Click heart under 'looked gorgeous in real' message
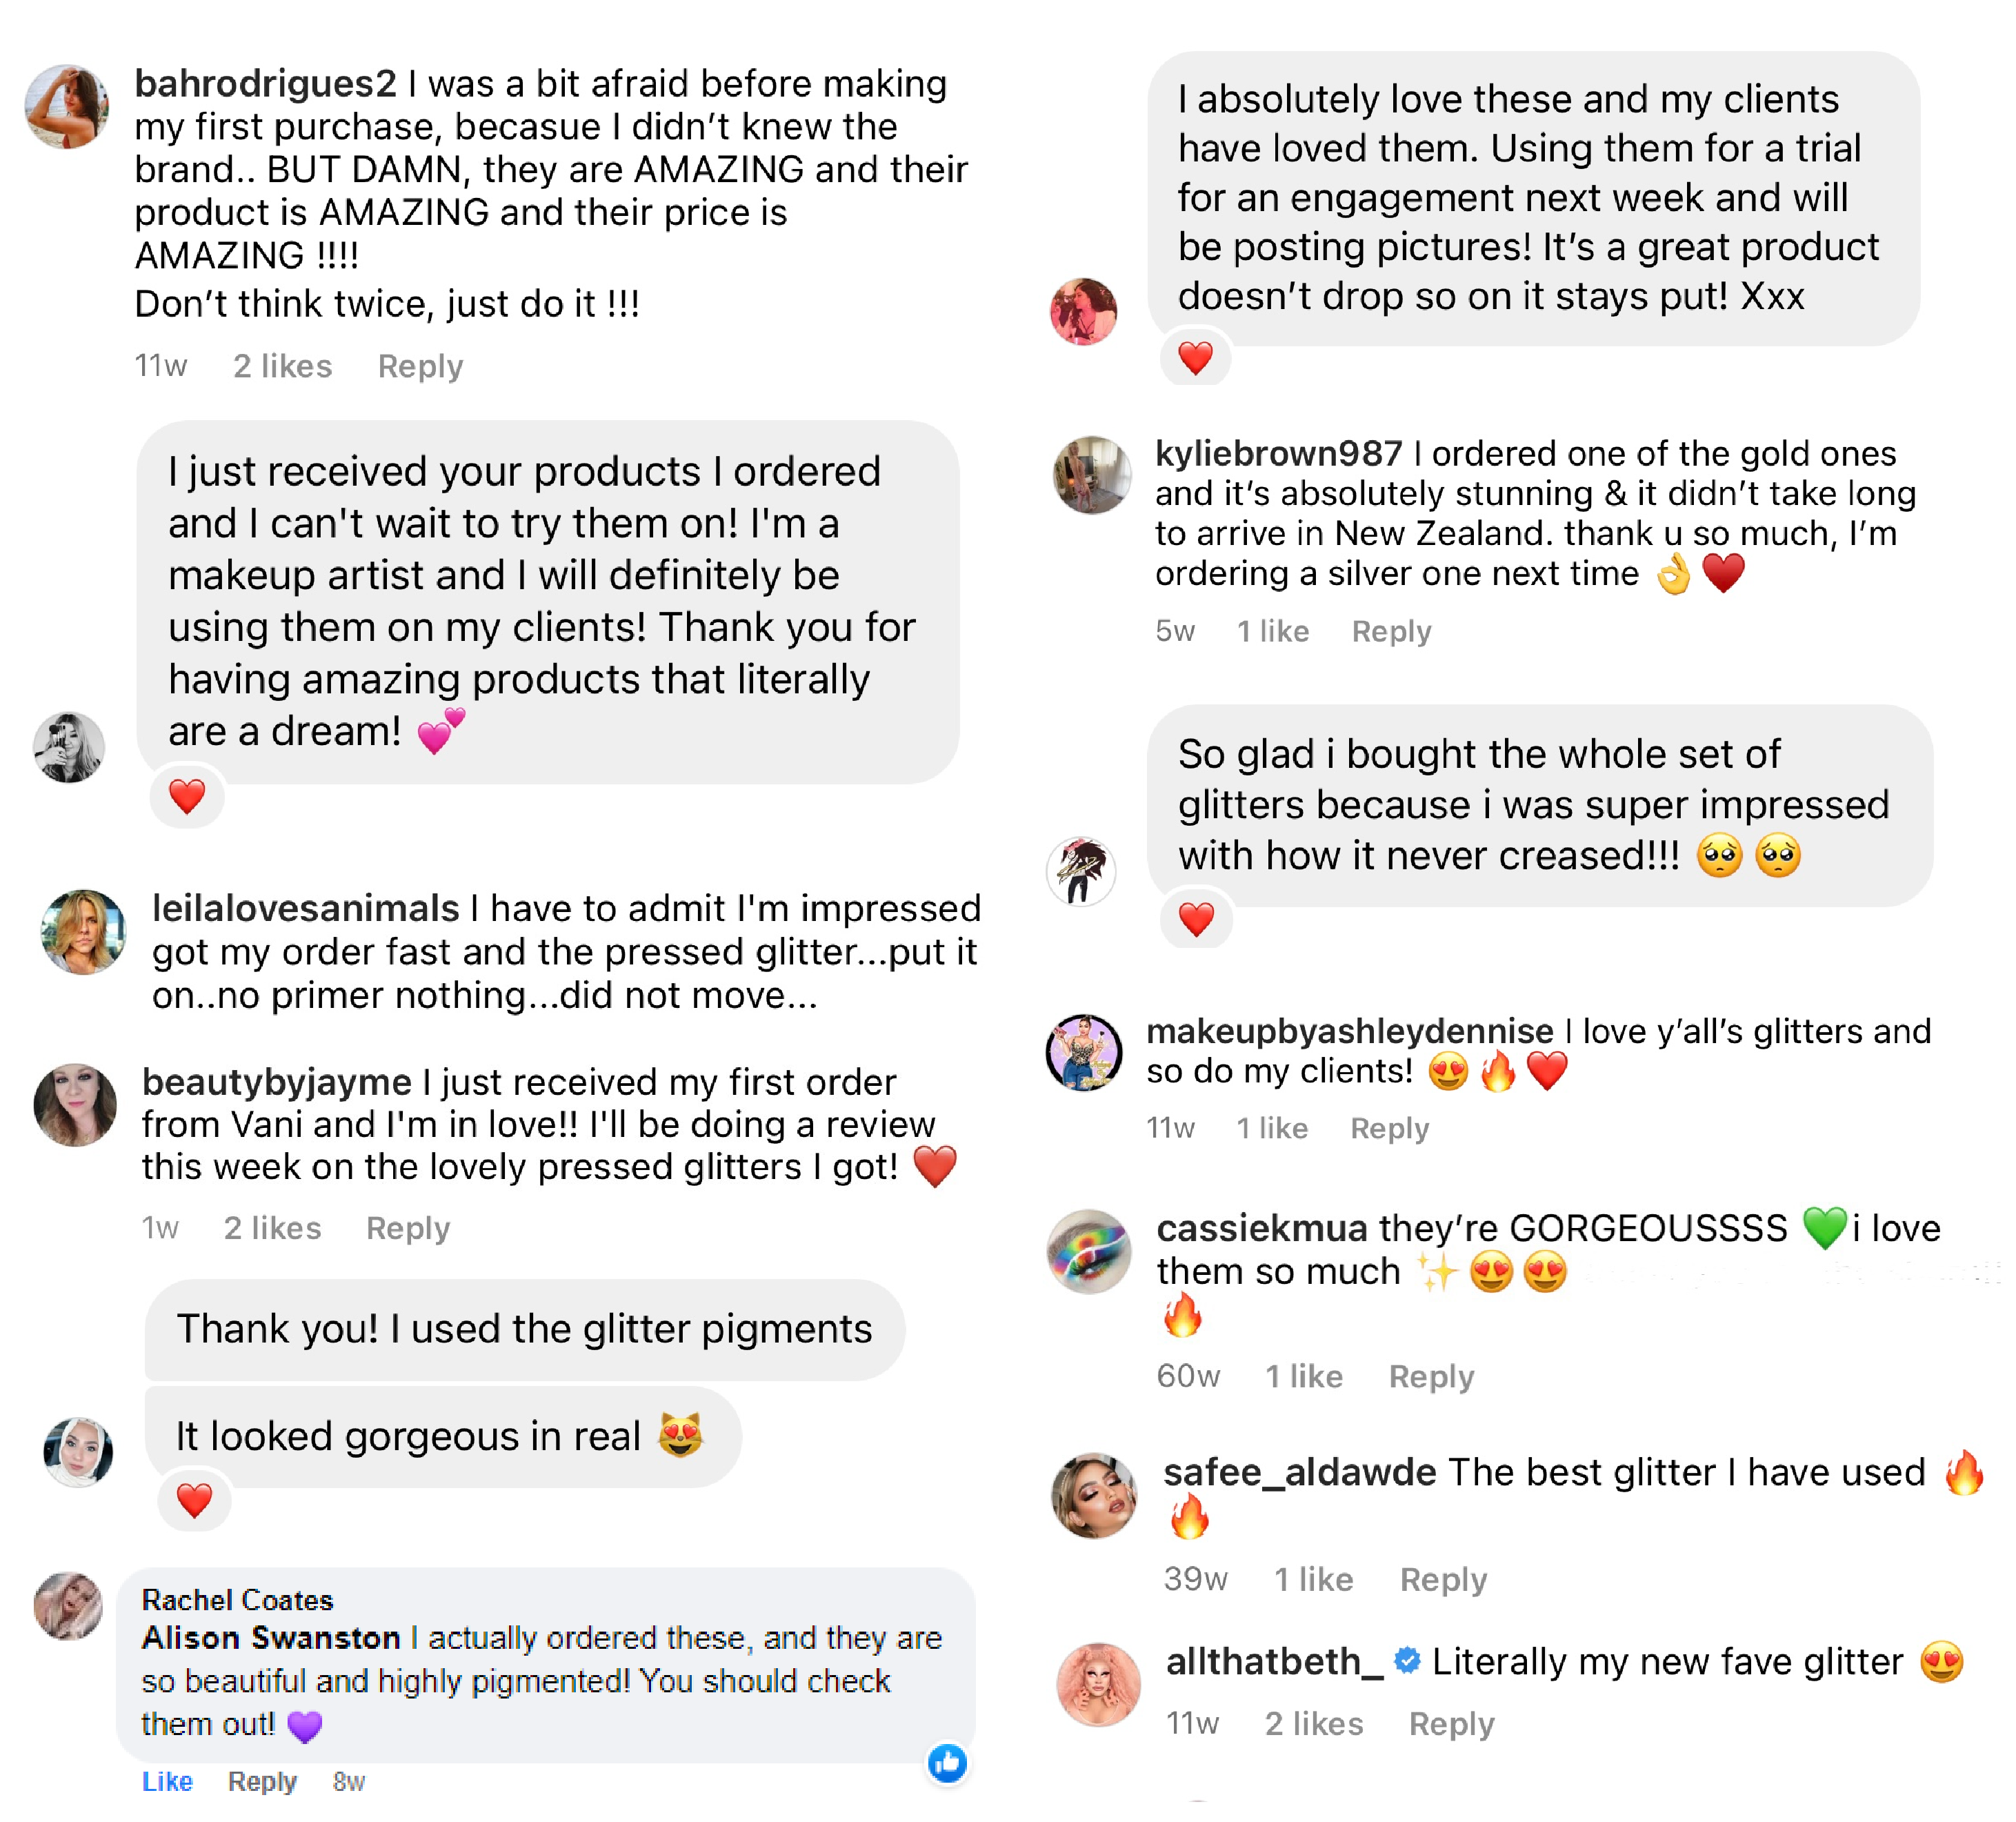The height and width of the screenshot is (1822, 2016). [x=194, y=1500]
